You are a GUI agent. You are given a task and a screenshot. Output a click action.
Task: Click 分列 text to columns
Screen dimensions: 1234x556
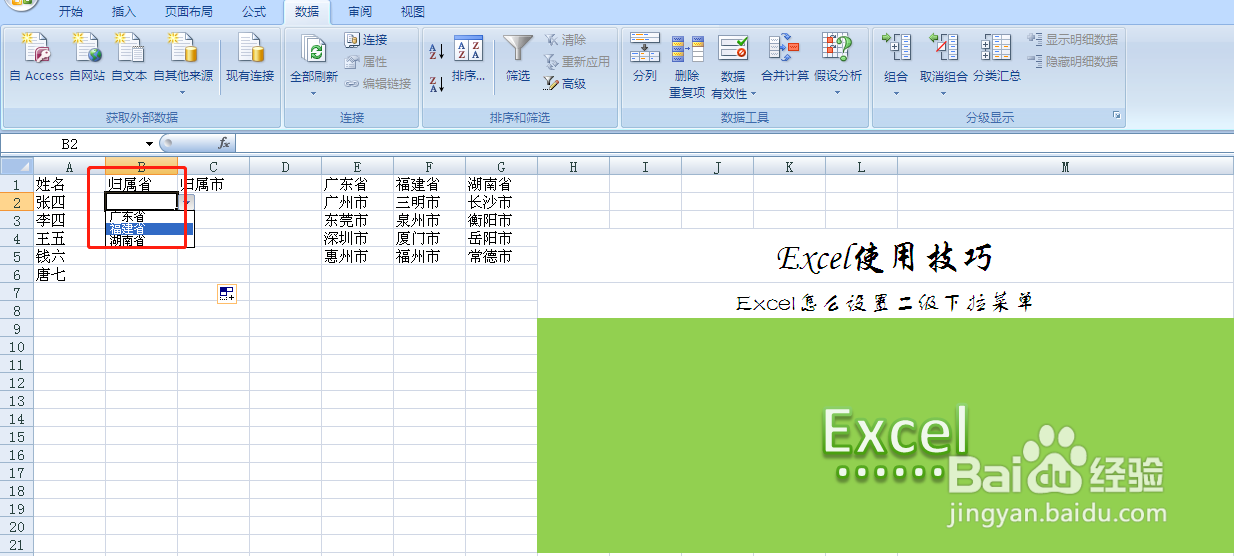point(645,58)
